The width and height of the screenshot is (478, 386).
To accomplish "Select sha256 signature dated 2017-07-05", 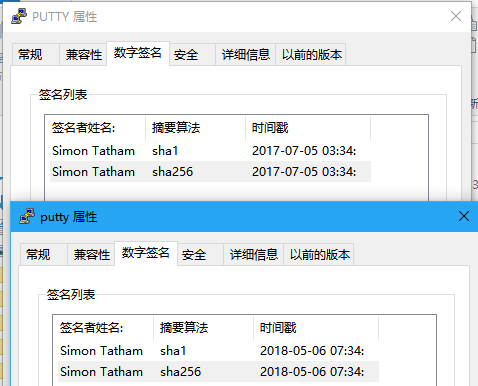I will pyautogui.click(x=210, y=172).
